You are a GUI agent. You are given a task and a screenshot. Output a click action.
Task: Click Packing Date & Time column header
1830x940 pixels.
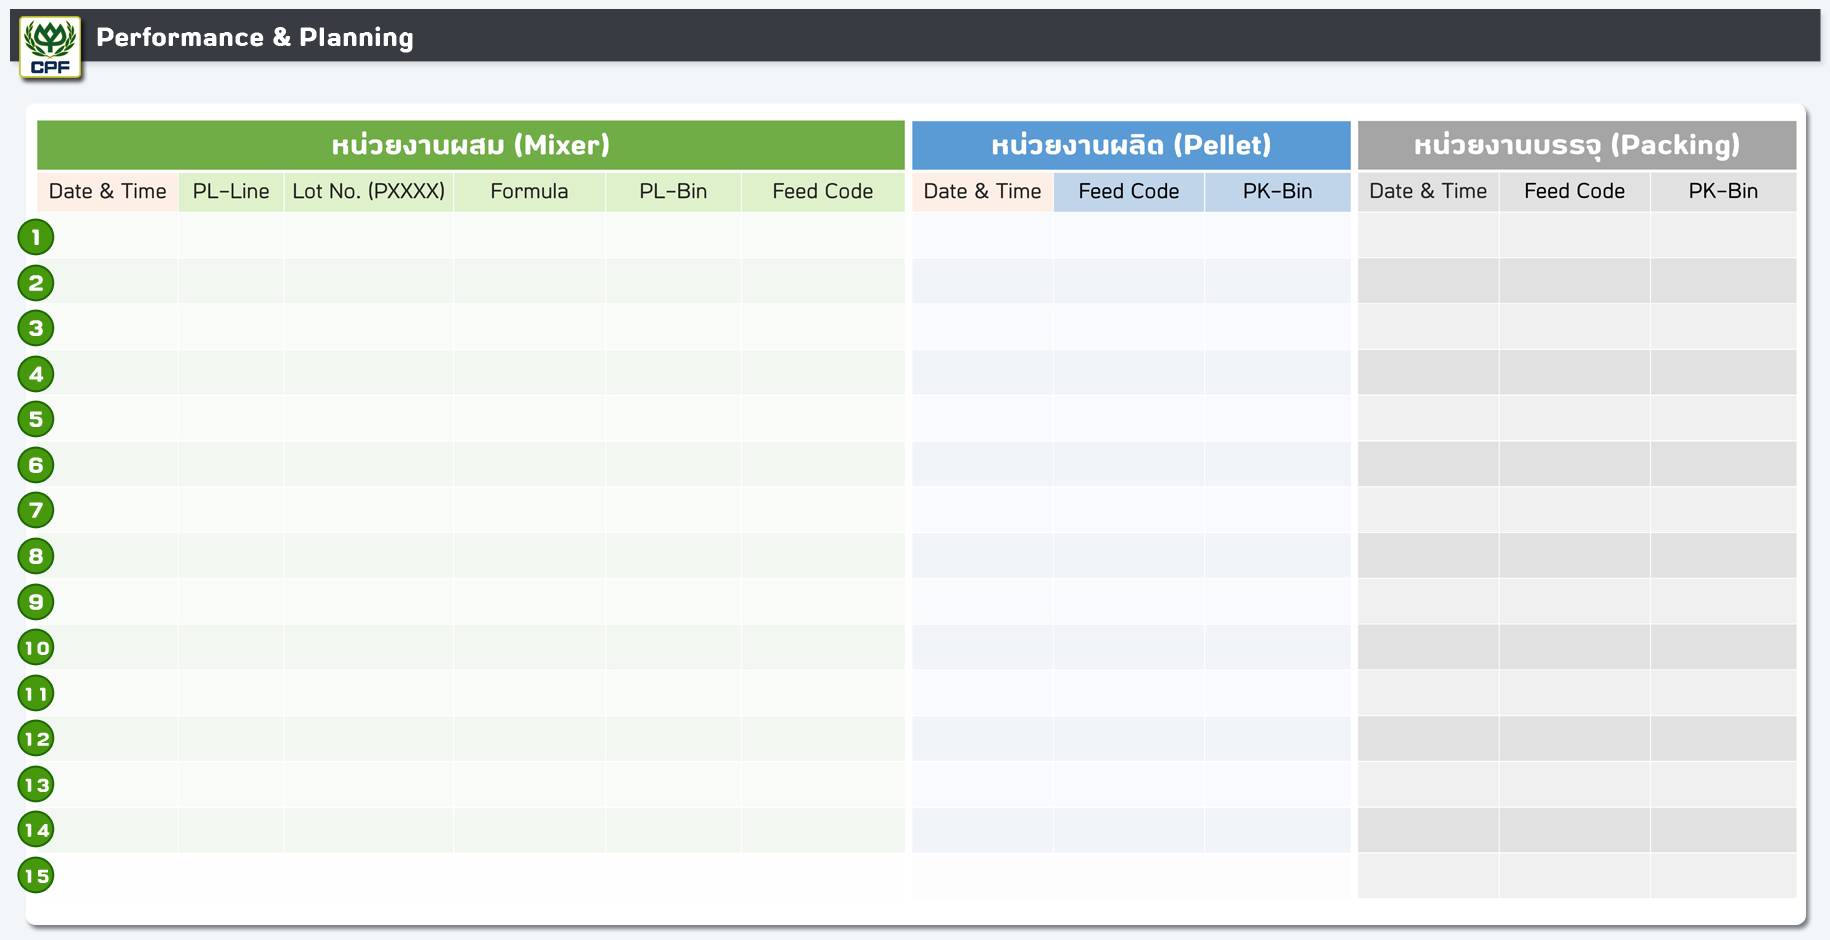tap(1428, 191)
